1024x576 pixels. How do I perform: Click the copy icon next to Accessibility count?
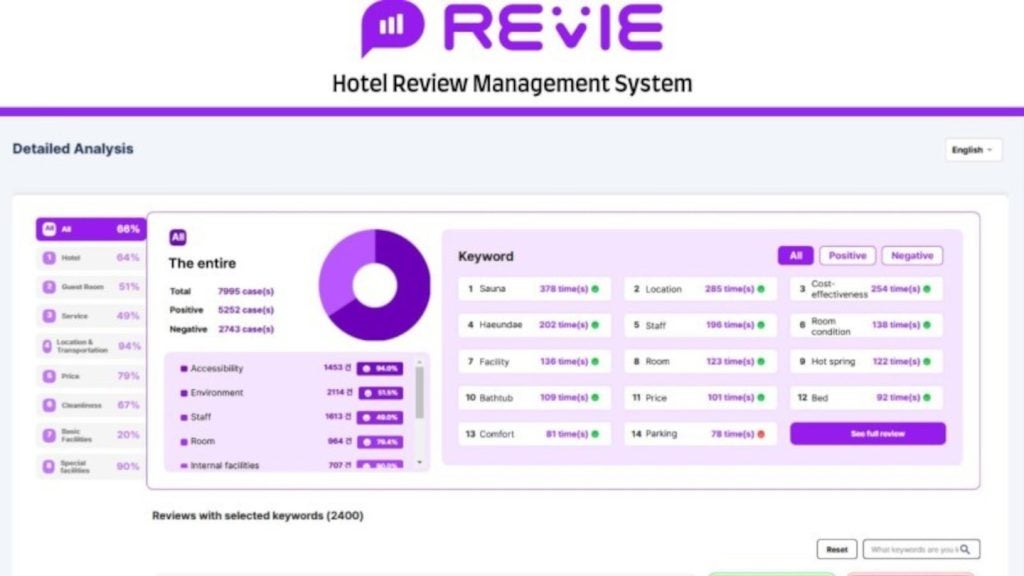point(349,368)
